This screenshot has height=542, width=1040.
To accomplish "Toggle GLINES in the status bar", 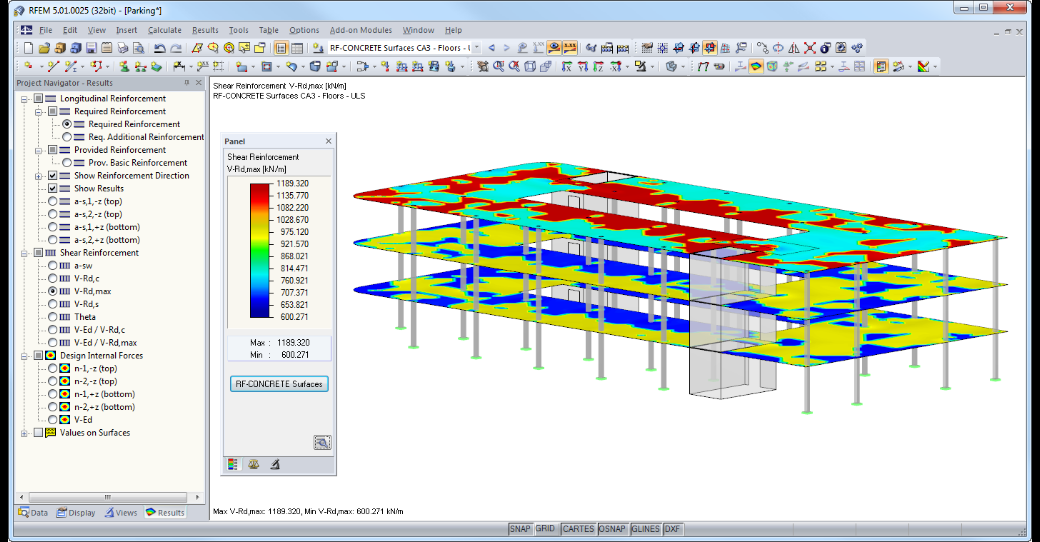I will tap(645, 529).
